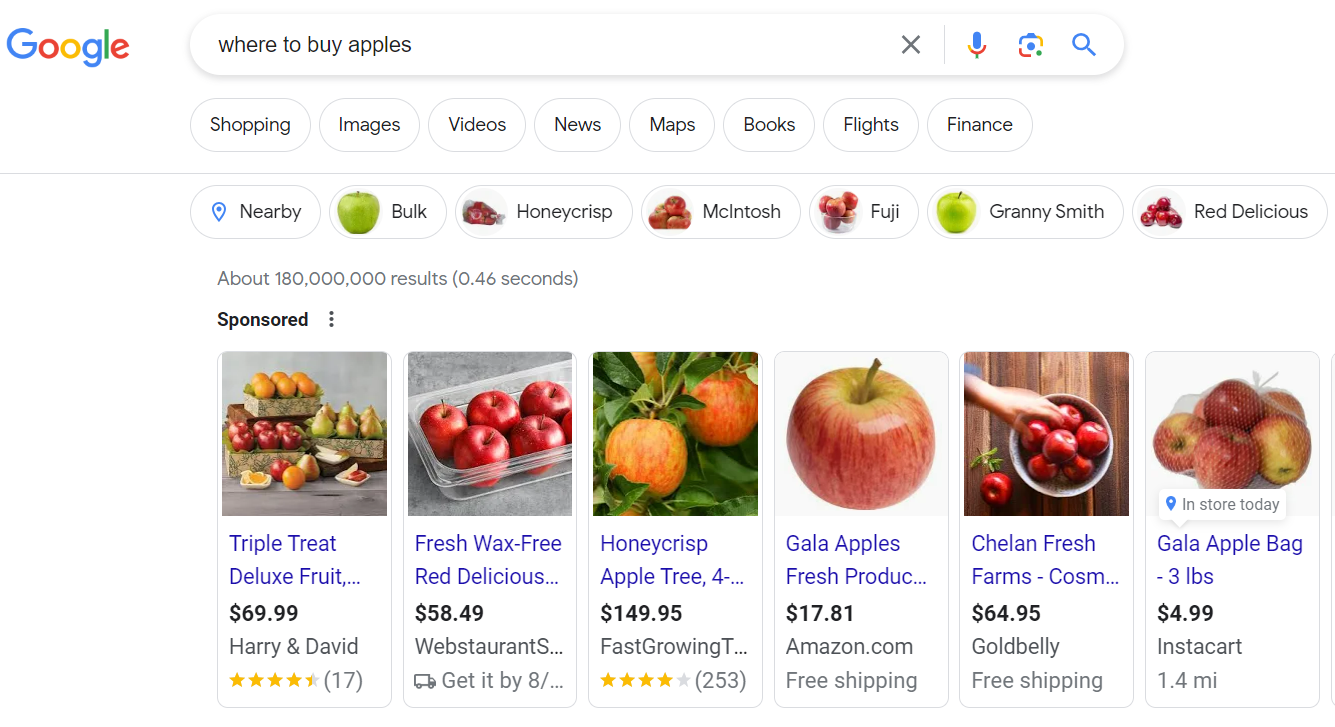Click the Google logo
The height and width of the screenshot is (727, 1335).
(x=68, y=46)
